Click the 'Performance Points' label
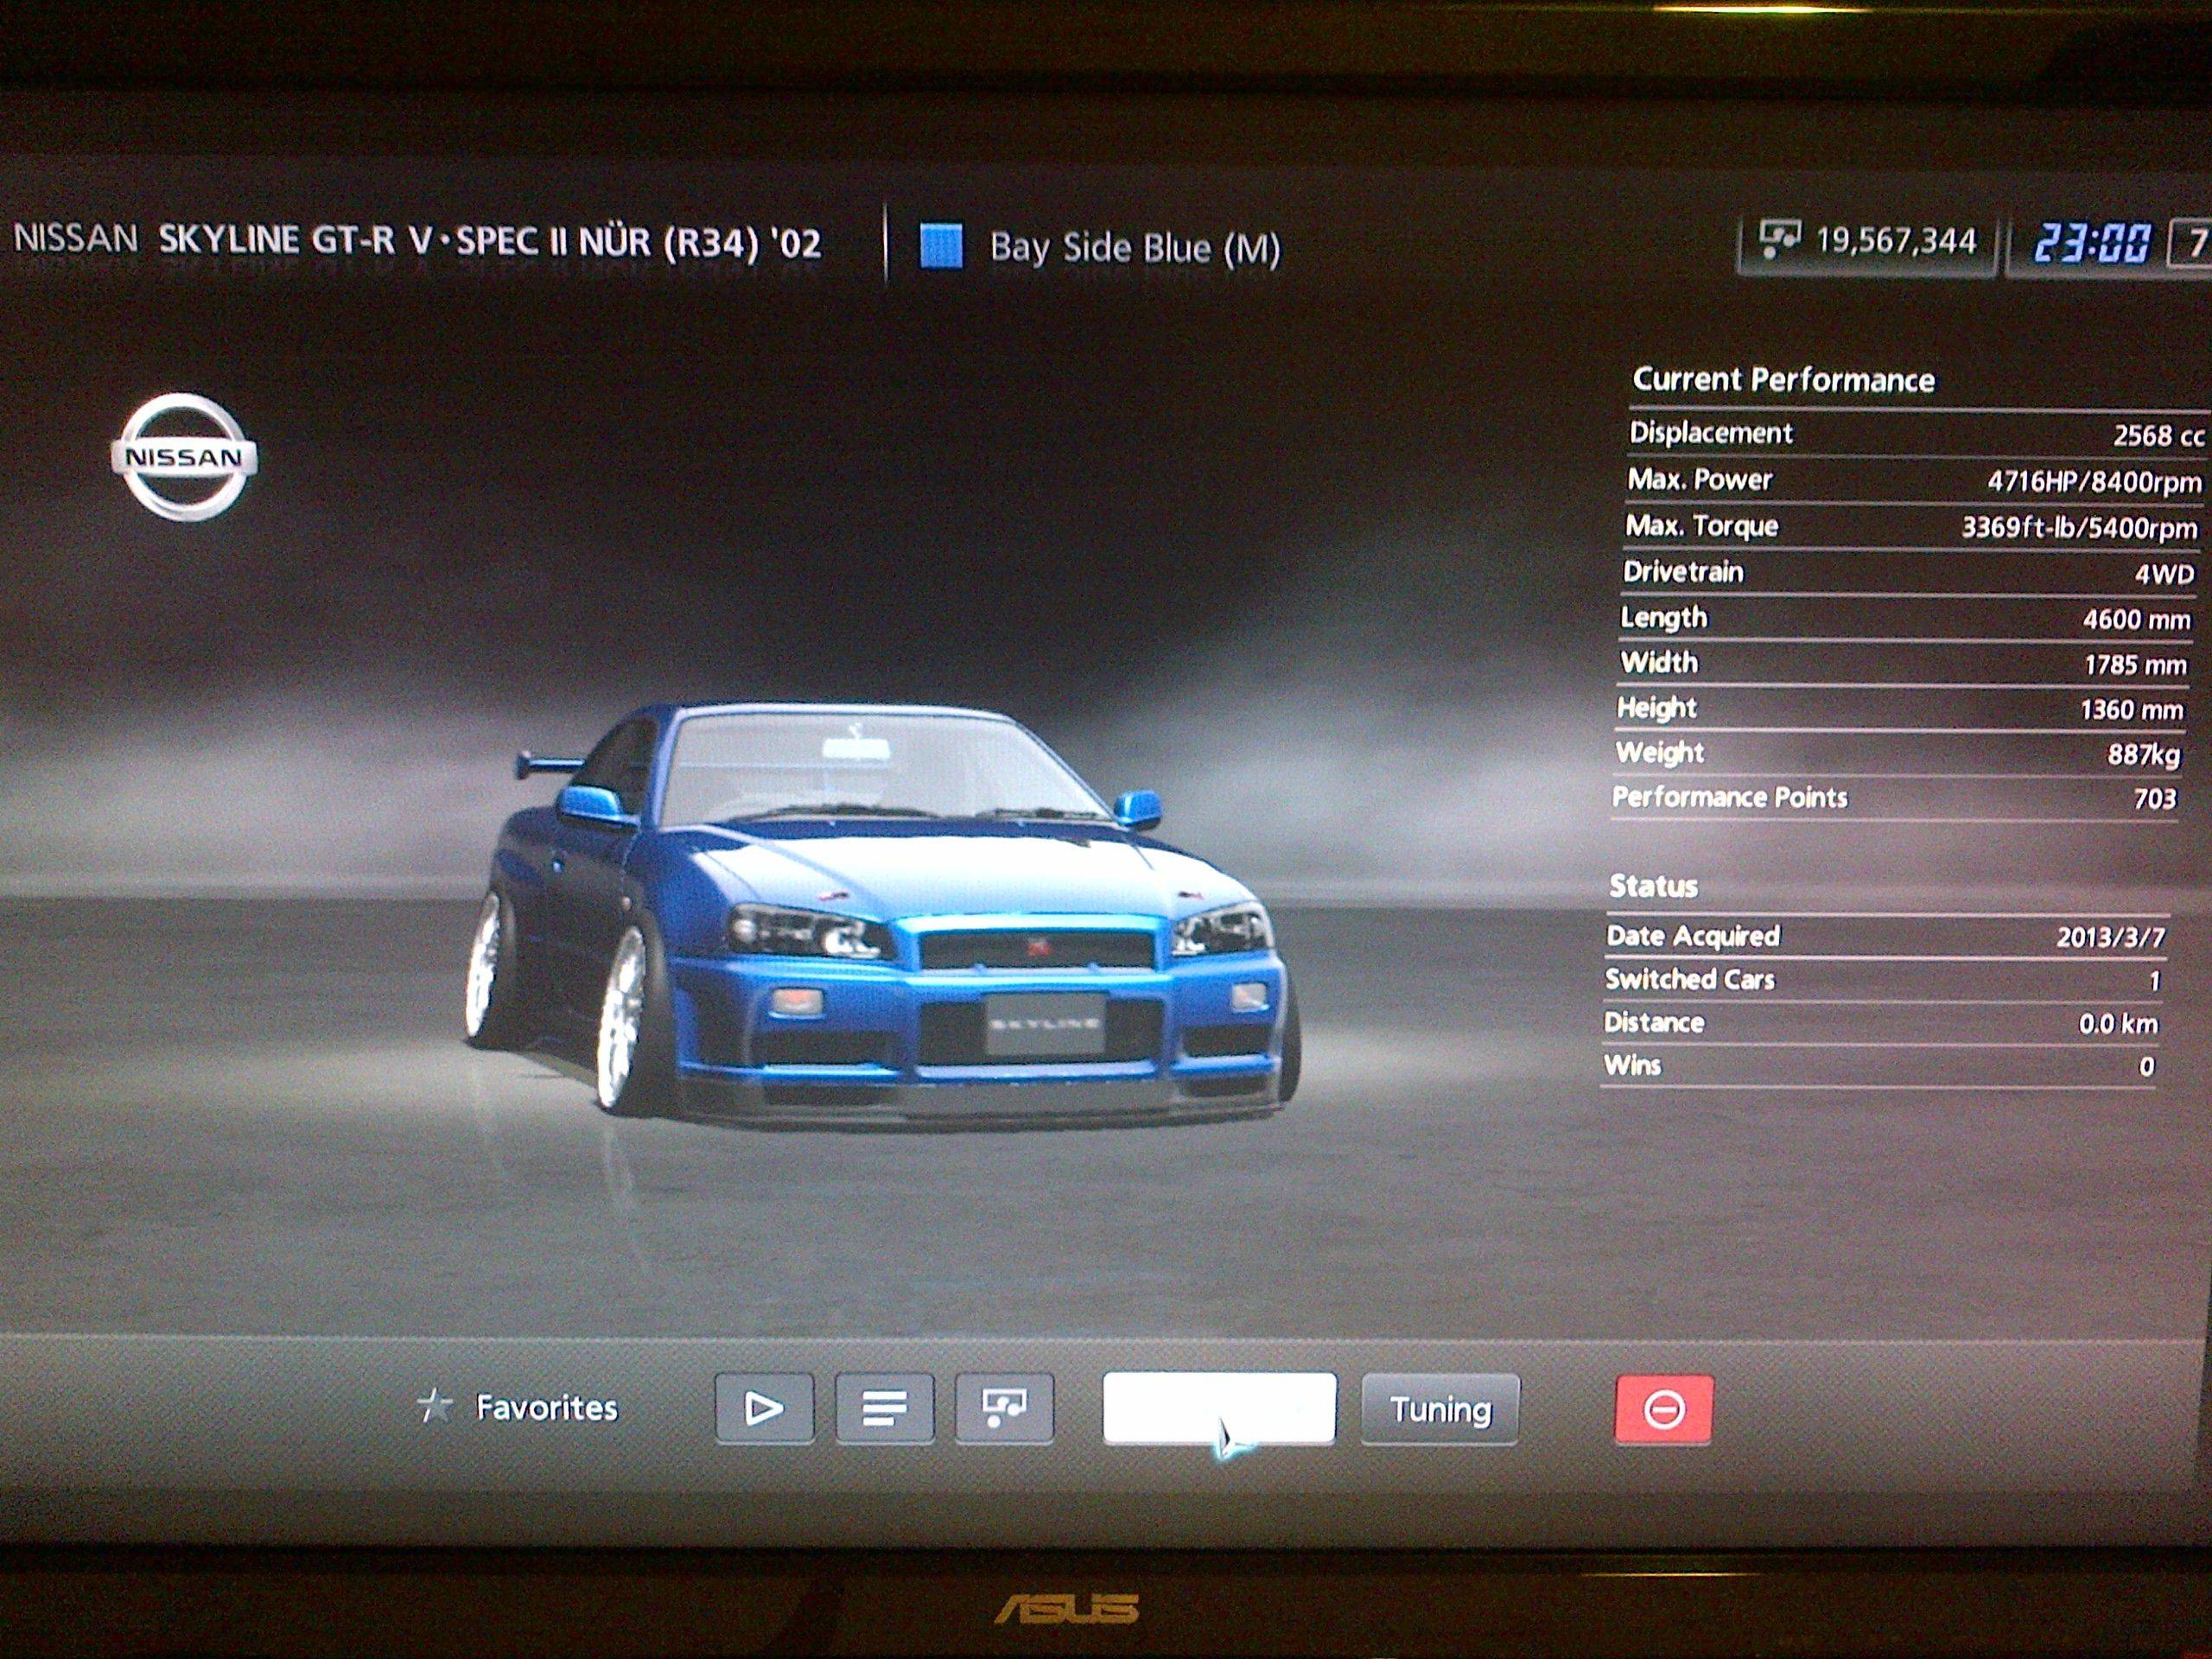Viewport: 2212px width, 1659px height. pos(1730,797)
